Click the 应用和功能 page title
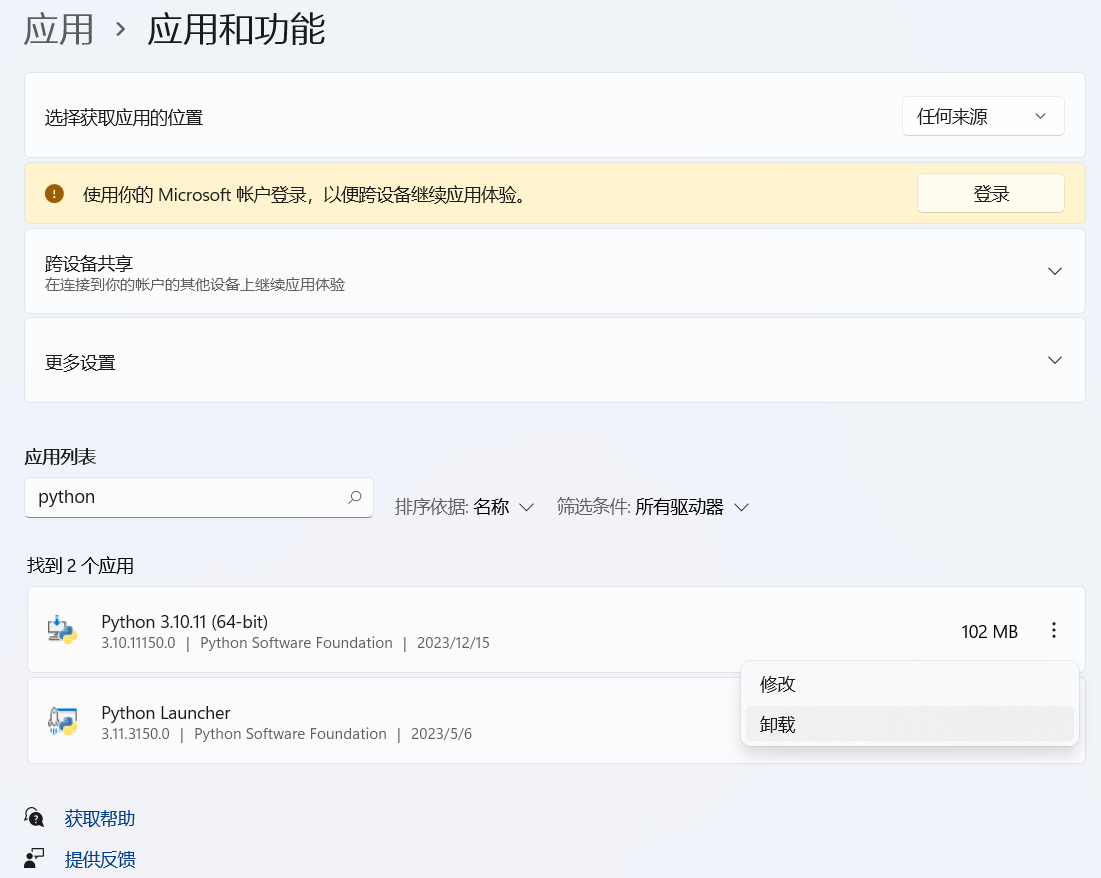Screen dimensions: 1101x878 (237, 30)
